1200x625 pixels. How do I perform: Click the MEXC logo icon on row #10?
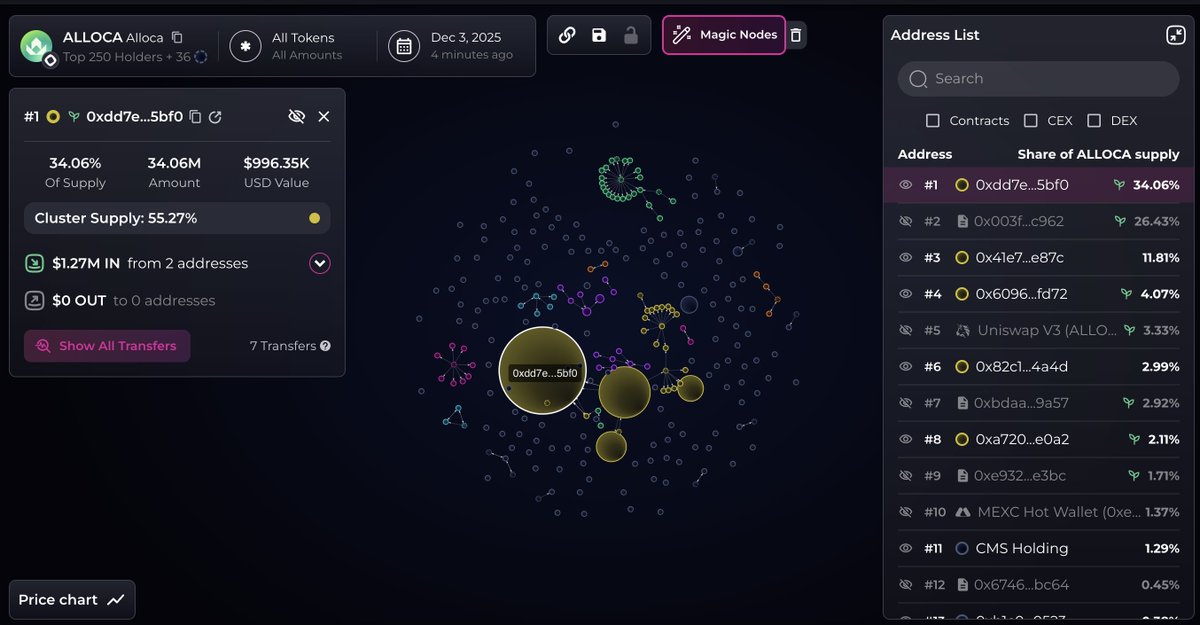click(x=962, y=512)
